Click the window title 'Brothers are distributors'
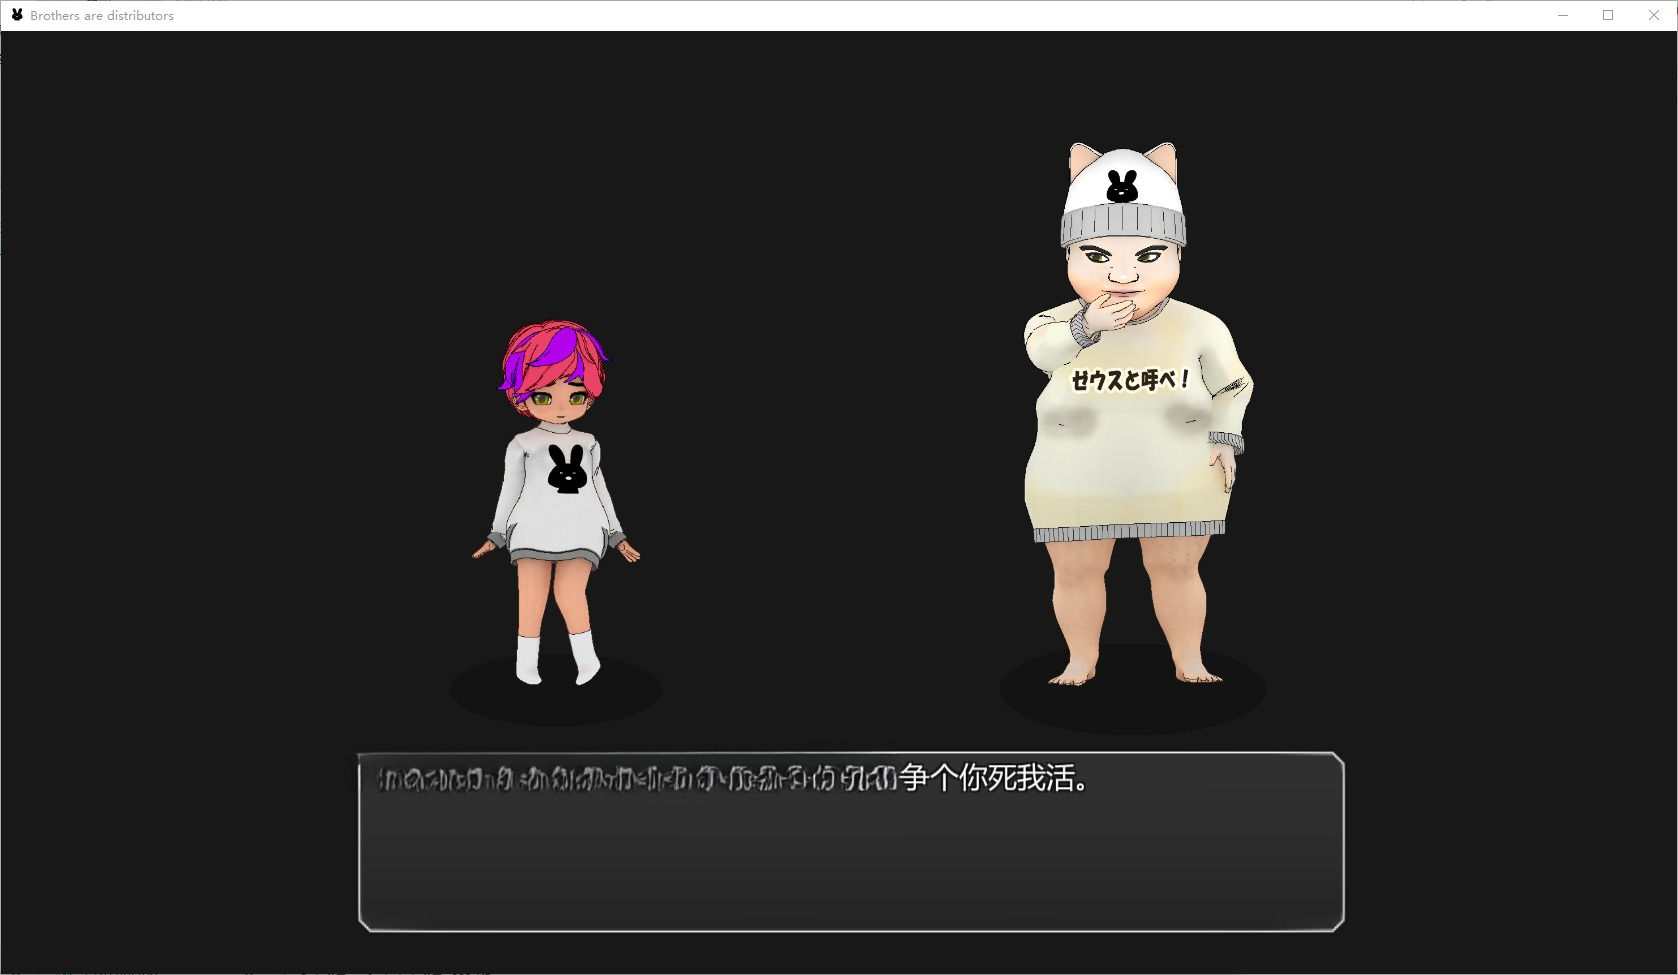 tap(102, 16)
